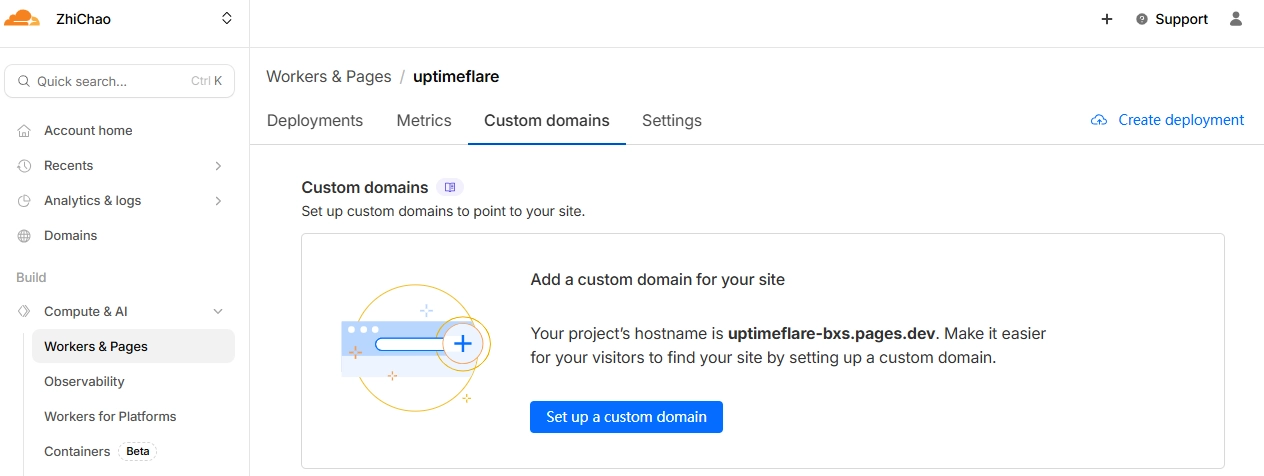
Task: Click the Account home house icon
Action: [x=25, y=131]
